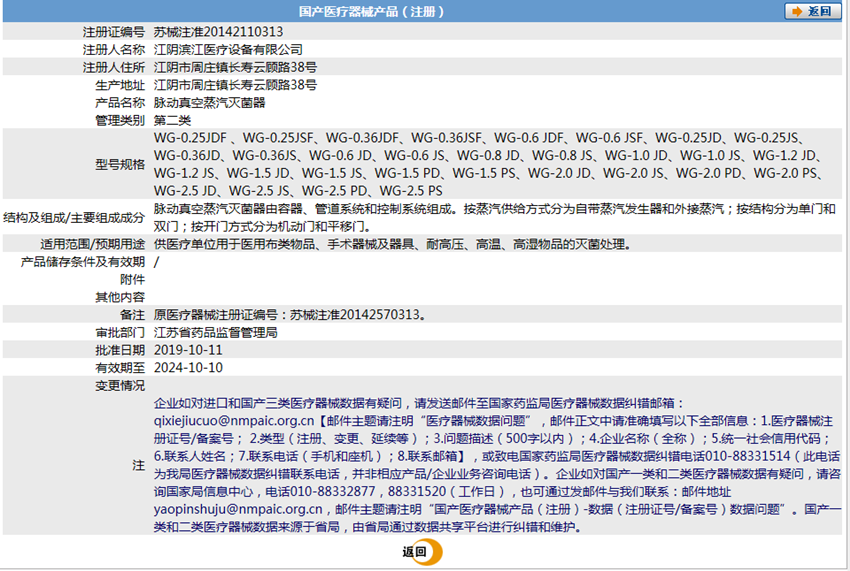Screen dimensions: 850x571
Task: Click registrant name 江阴滨江医疗设备有限公司
Action: (228, 50)
